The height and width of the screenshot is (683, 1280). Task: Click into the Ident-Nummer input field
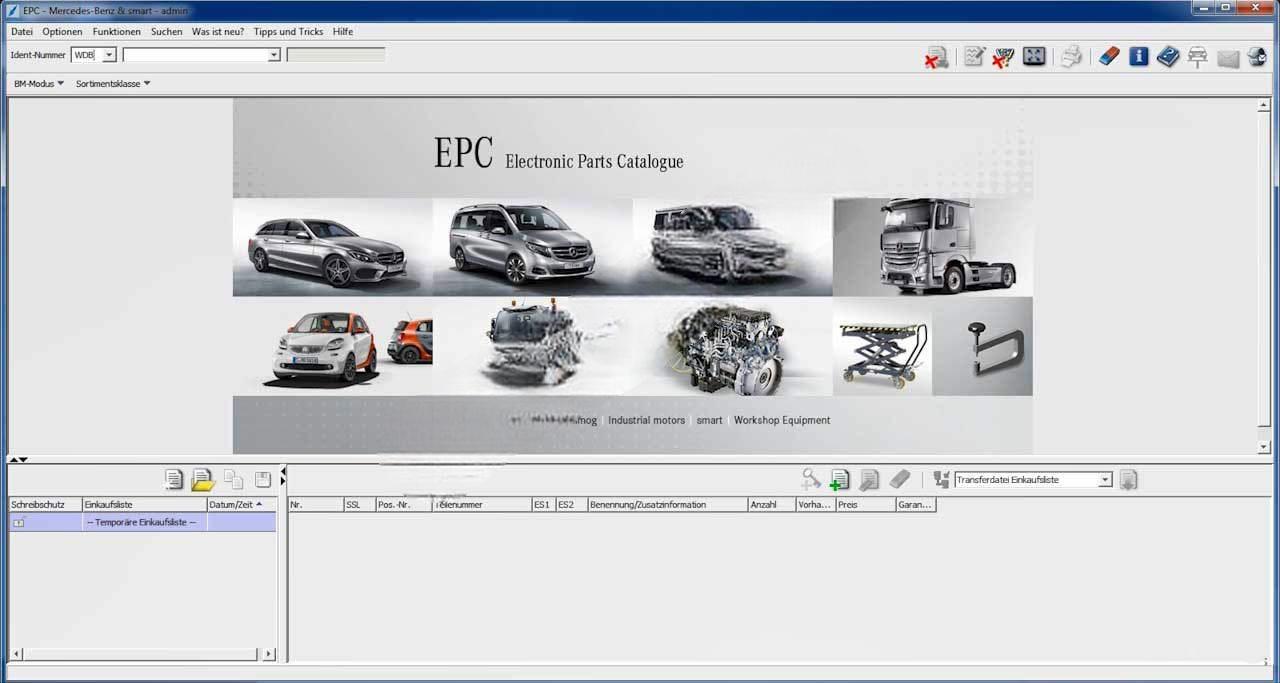[195, 55]
